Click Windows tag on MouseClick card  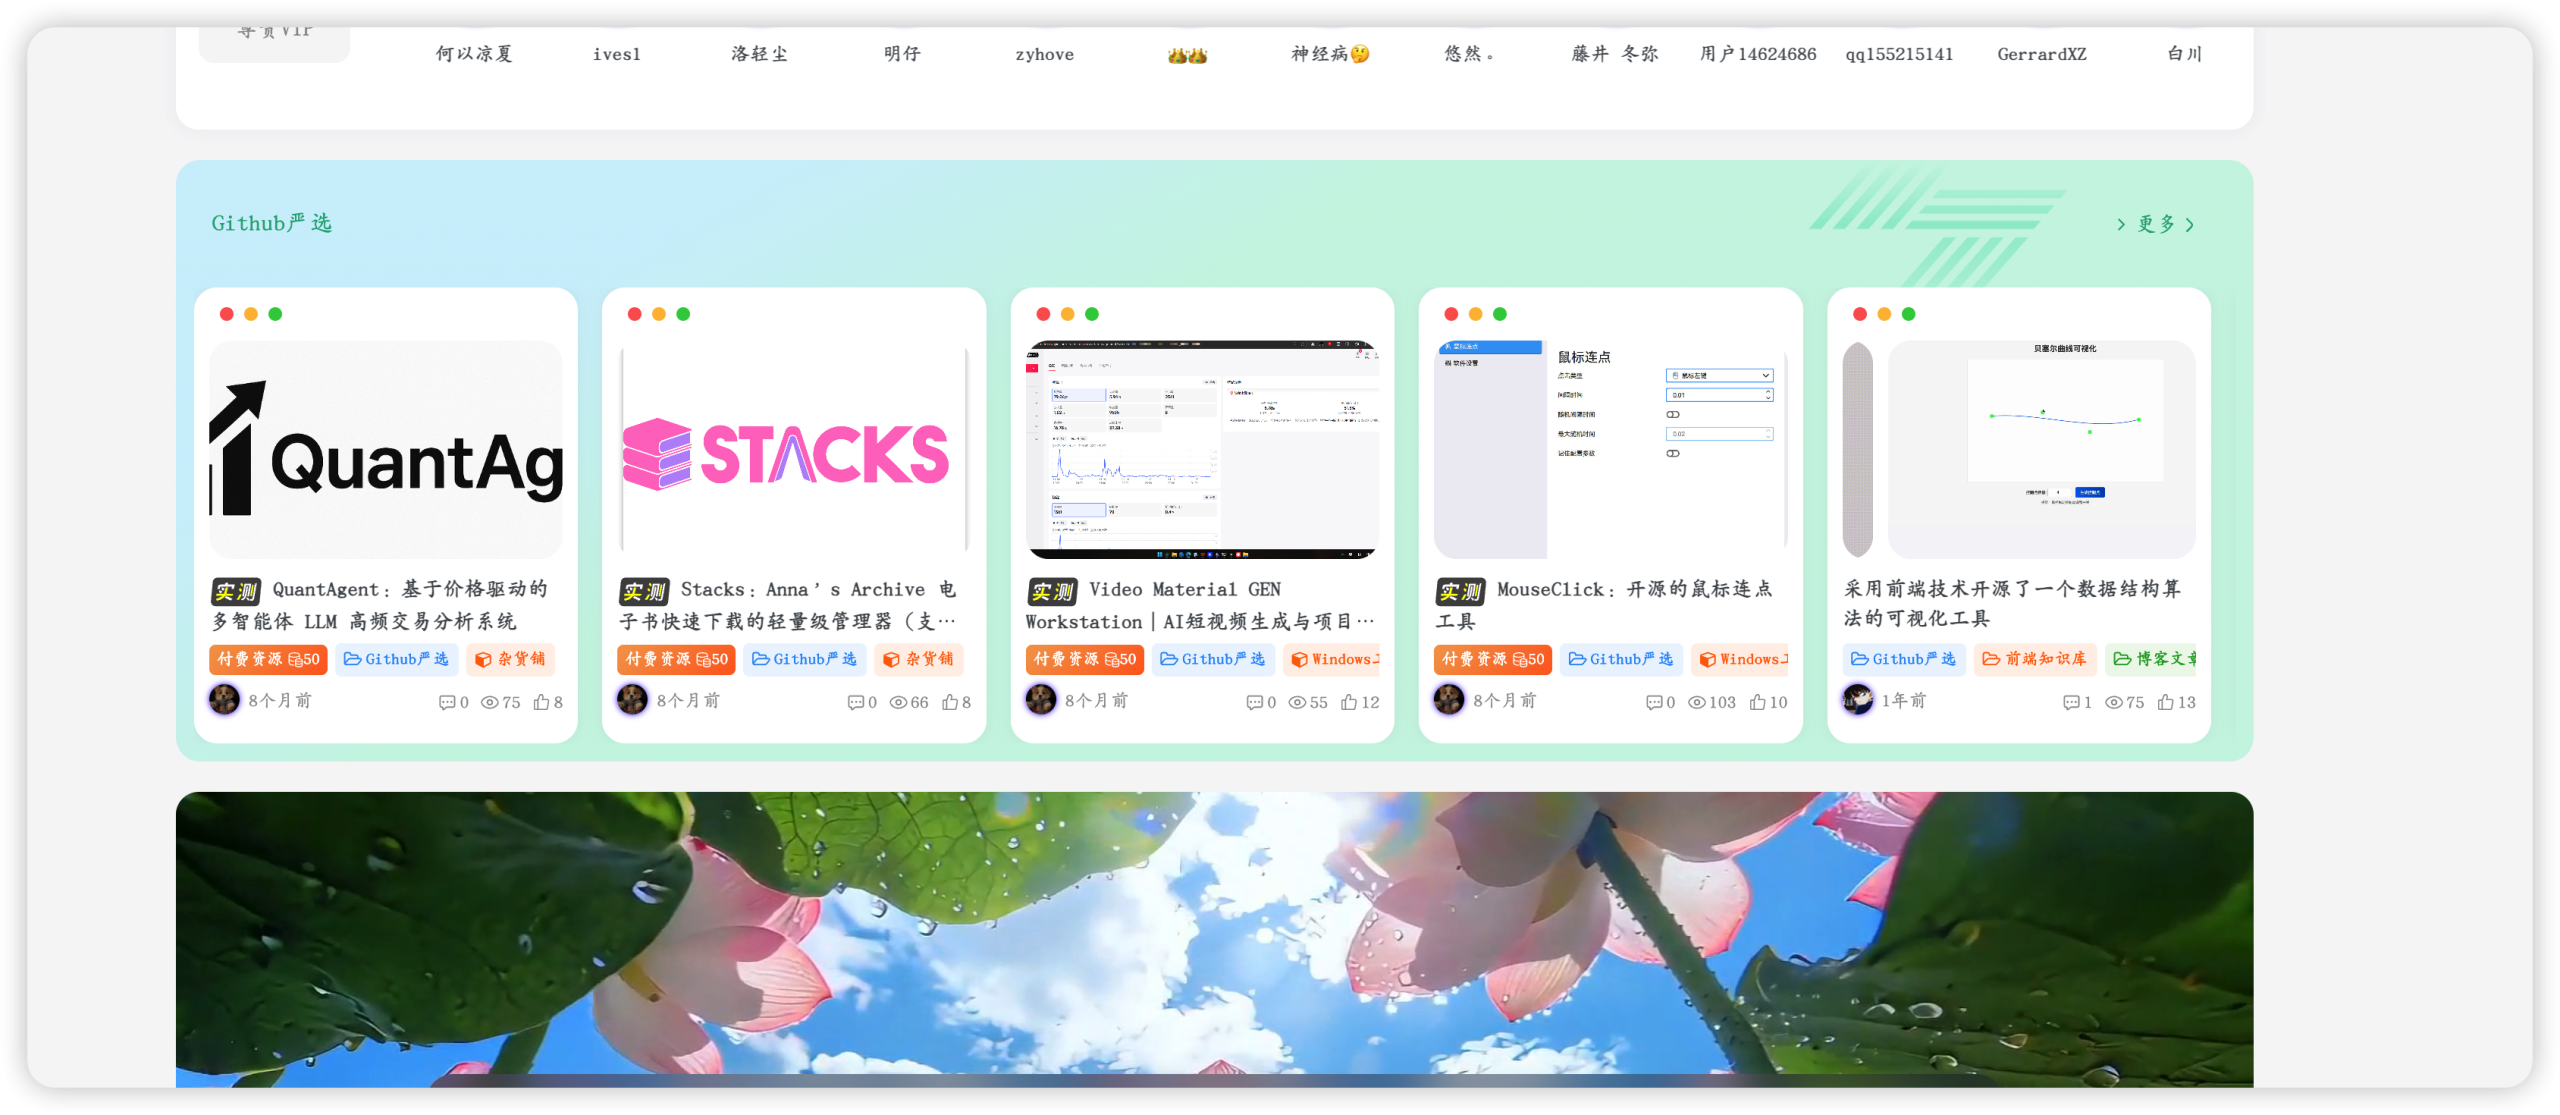click(x=1739, y=659)
